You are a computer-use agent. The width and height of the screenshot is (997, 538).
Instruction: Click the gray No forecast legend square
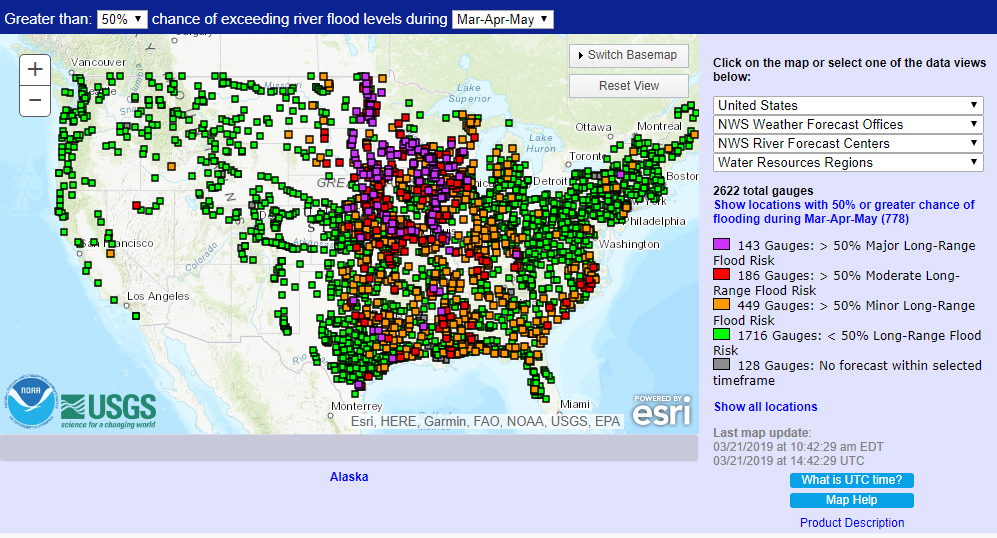coord(721,365)
